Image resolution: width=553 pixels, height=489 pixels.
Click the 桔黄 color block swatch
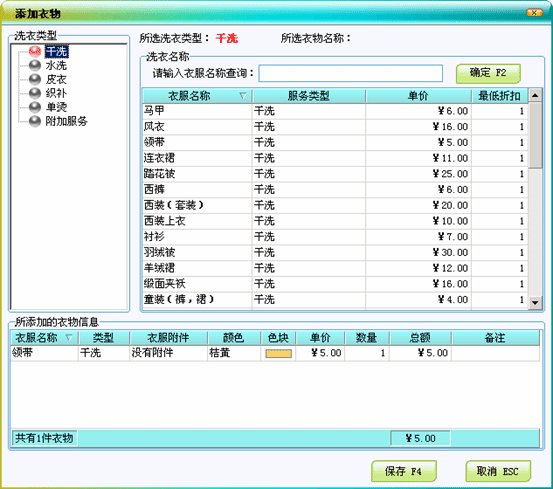(278, 353)
